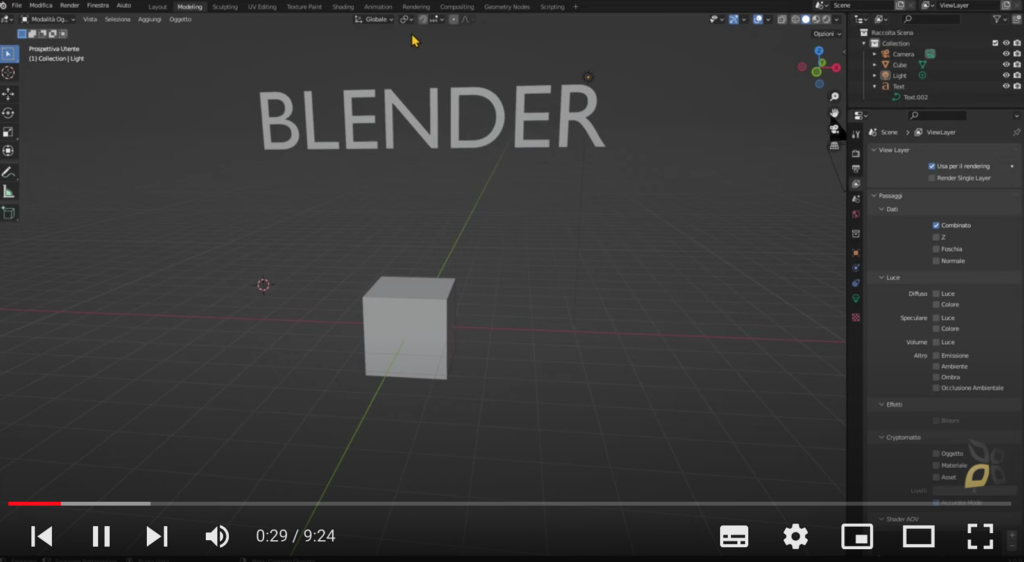Toggle camera view icon in viewport
The height and width of the screenshot is (562, 1024).
(x=834, y=130)
